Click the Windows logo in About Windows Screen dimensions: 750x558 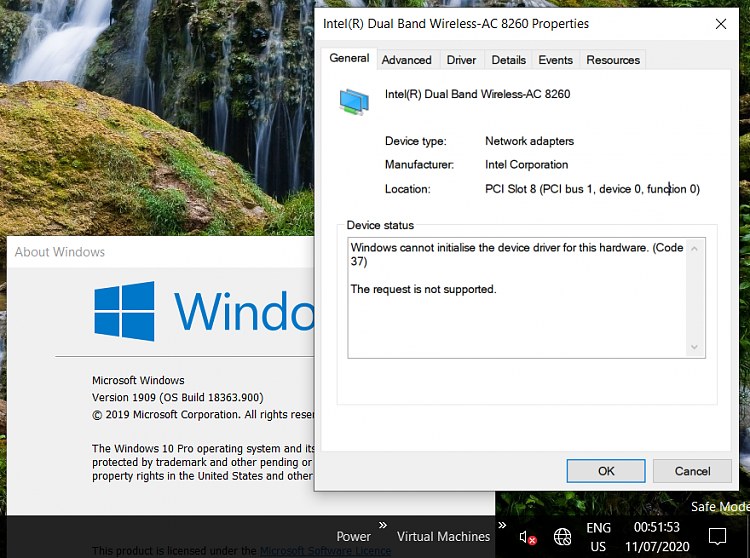pyautogui.click(x=124, y=311)
